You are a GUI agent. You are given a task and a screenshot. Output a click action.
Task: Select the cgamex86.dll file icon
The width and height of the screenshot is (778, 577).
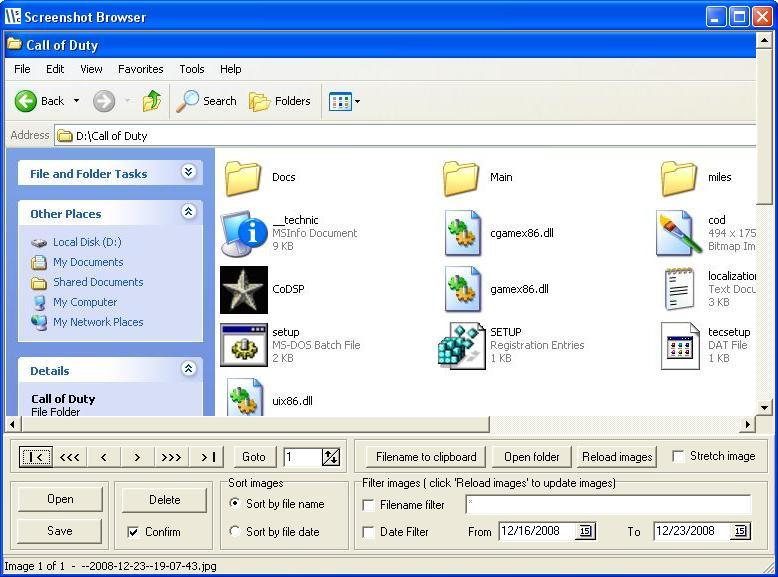(462, 233)
